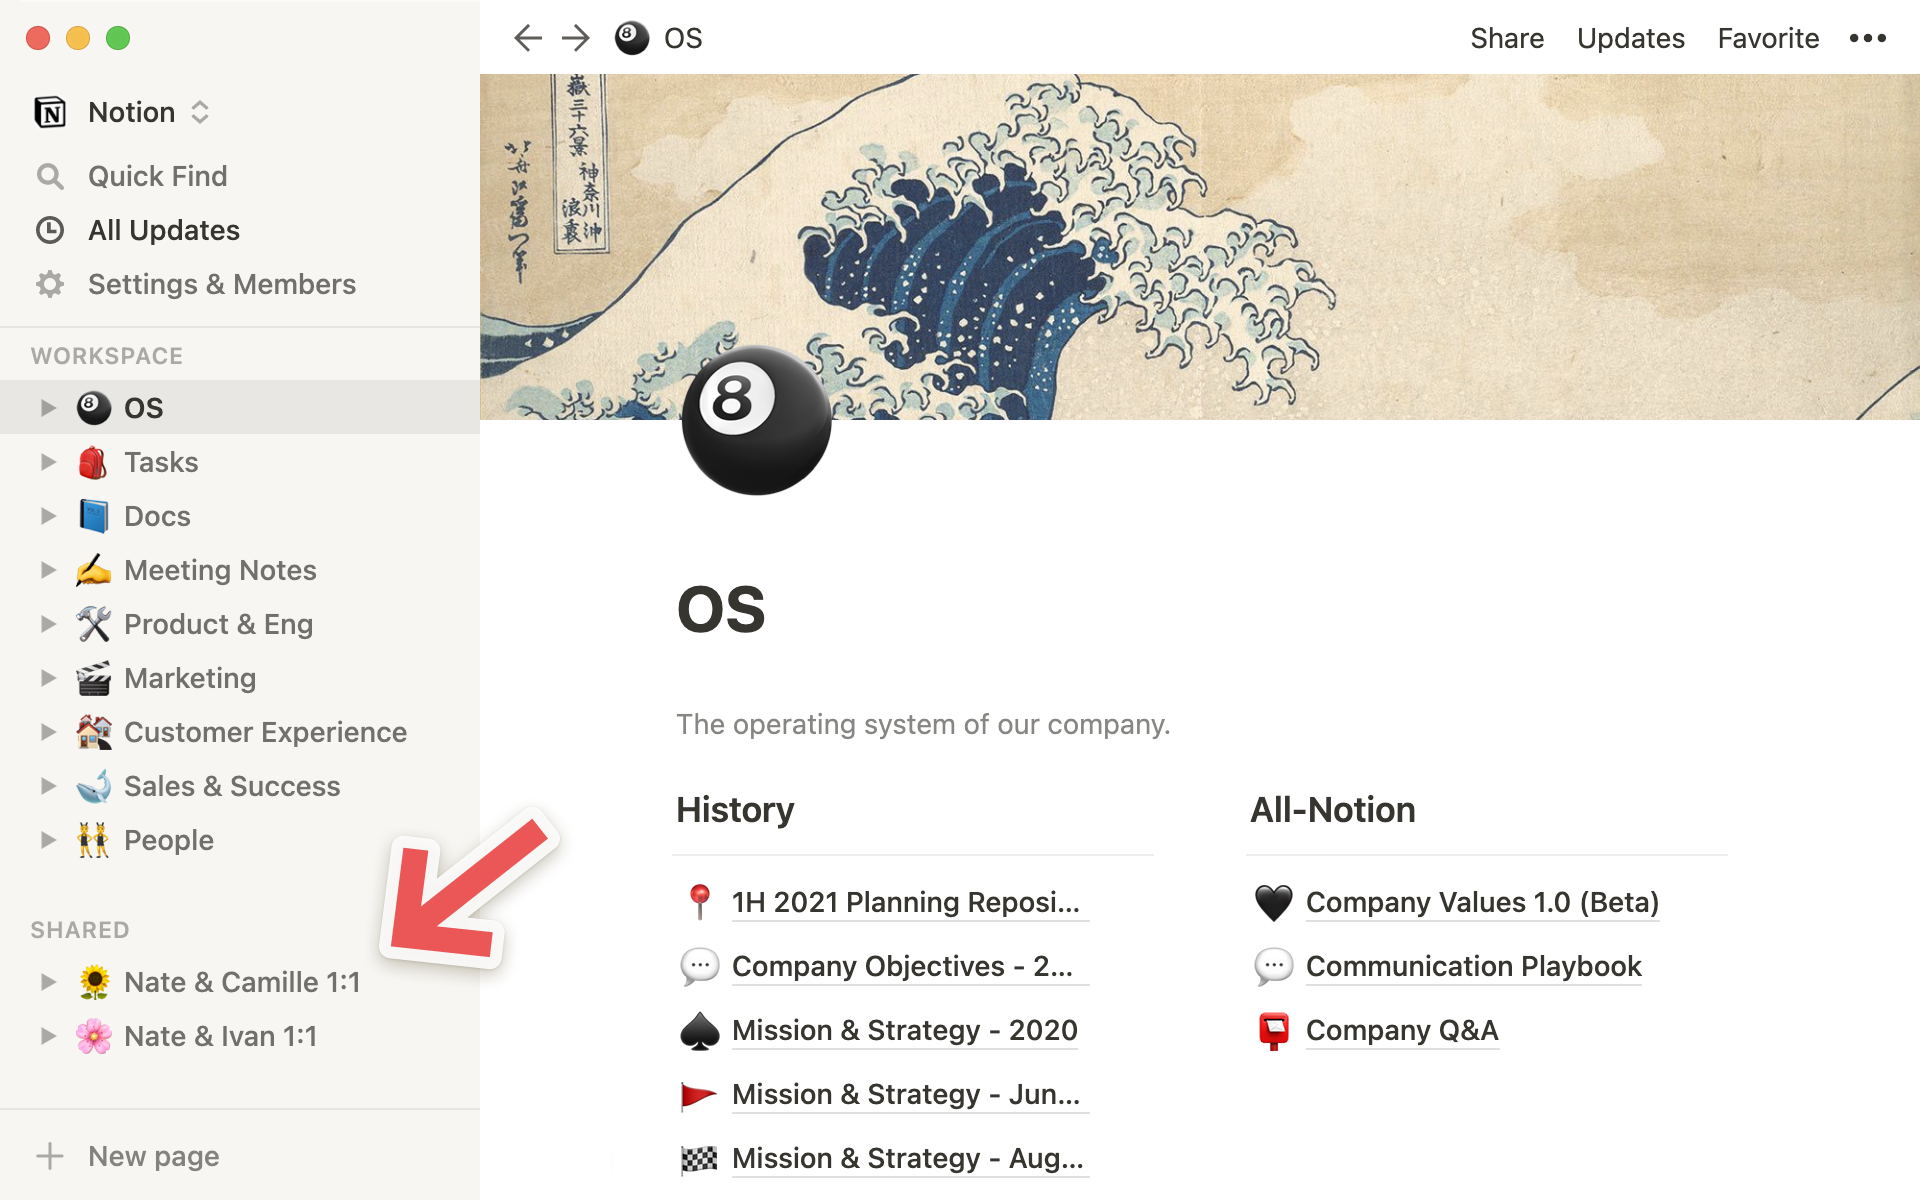Click the three-dot More options menu
Viewport: 1920px width, 1200px height.
click(1869, 37)
